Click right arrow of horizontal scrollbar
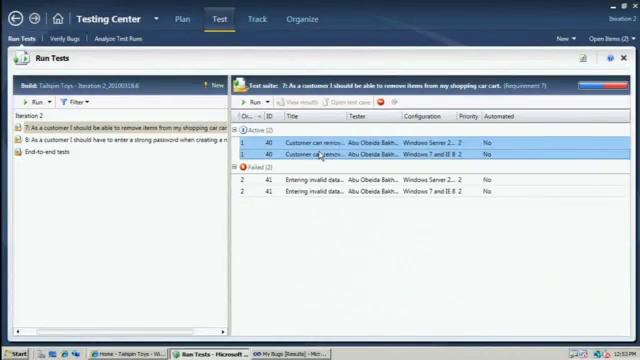This screenshot has height=360, width=640. click(x=223, y=331)
